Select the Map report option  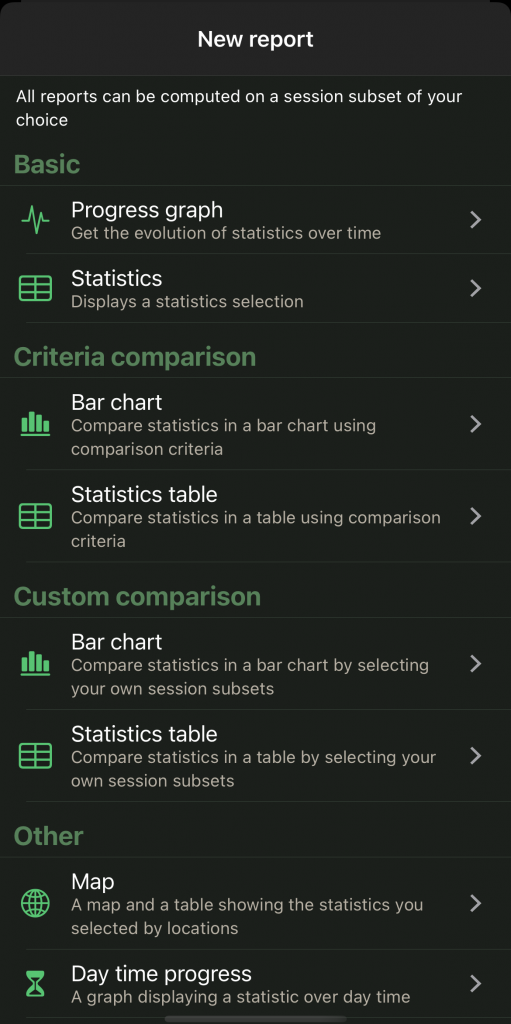point(256,904)
